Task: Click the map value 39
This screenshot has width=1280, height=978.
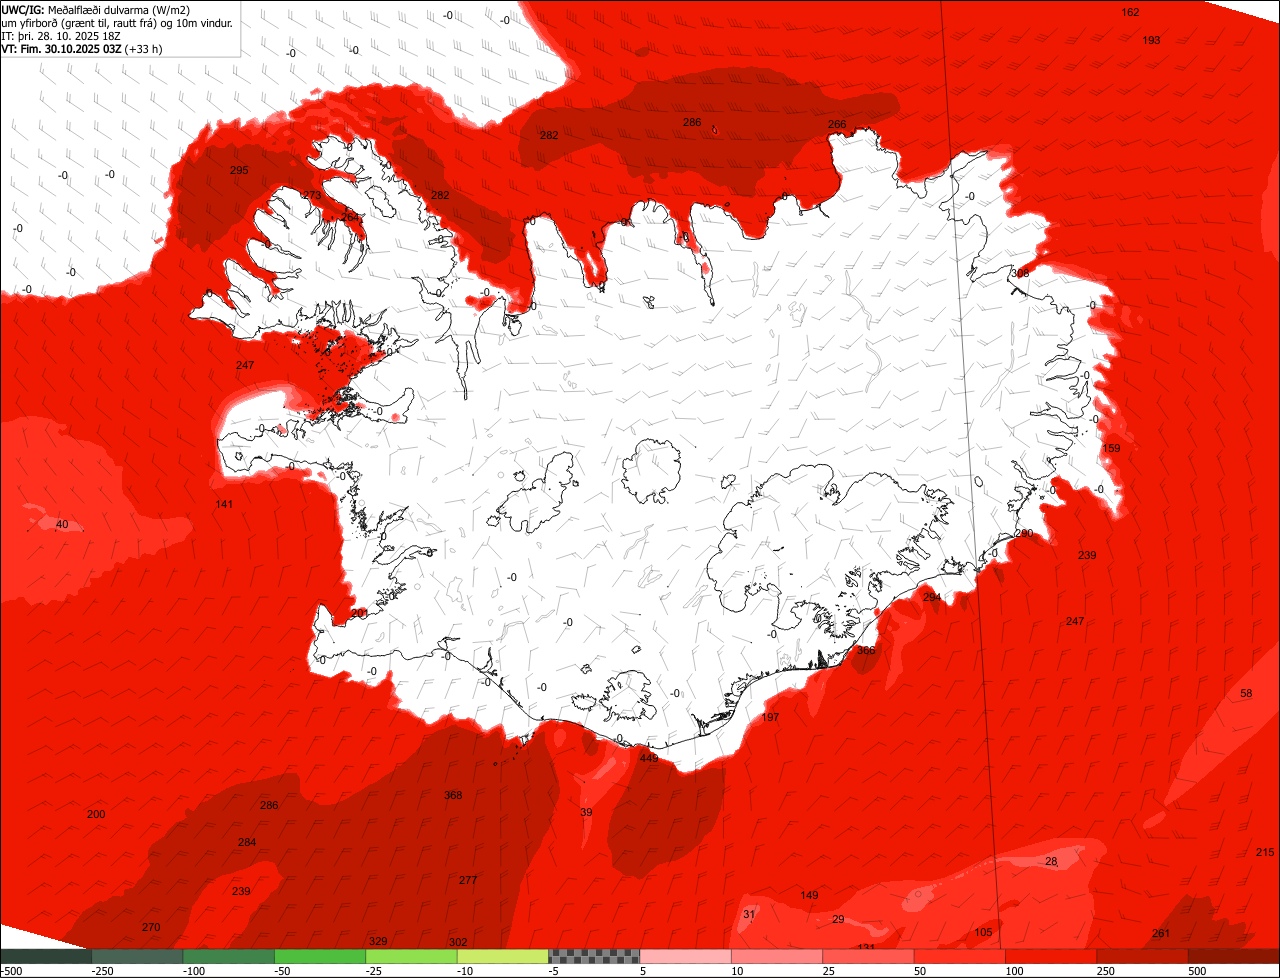Action: 586,812
